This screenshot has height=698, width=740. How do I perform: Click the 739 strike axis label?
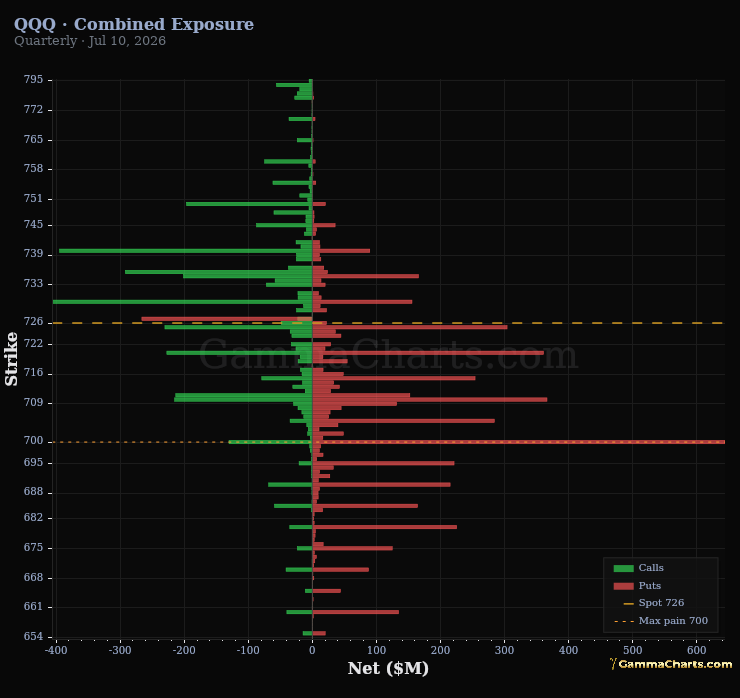(x=33, y=254)
